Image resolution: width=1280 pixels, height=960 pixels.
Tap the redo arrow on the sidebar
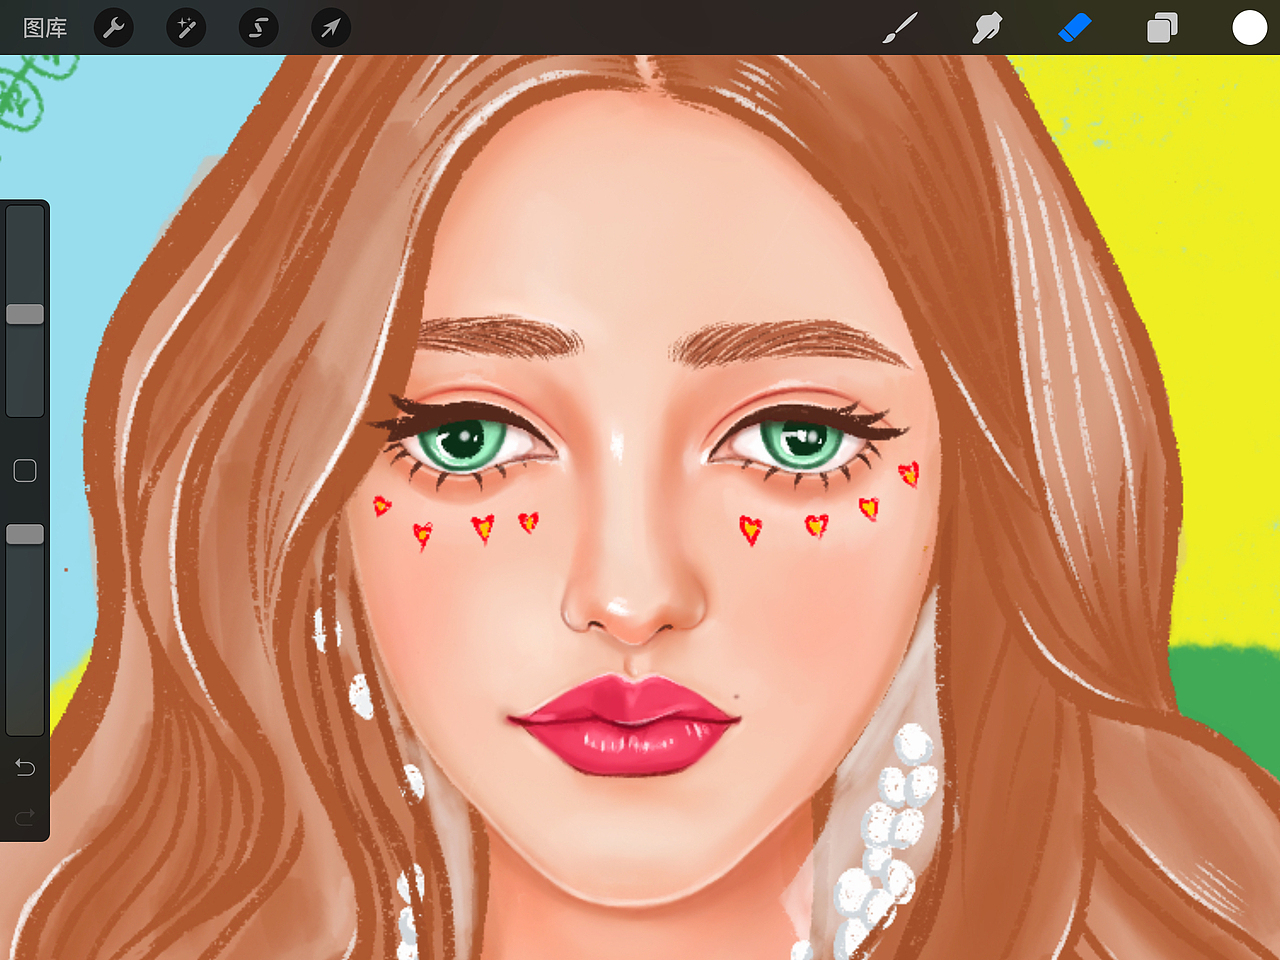(x=24, y=815)
